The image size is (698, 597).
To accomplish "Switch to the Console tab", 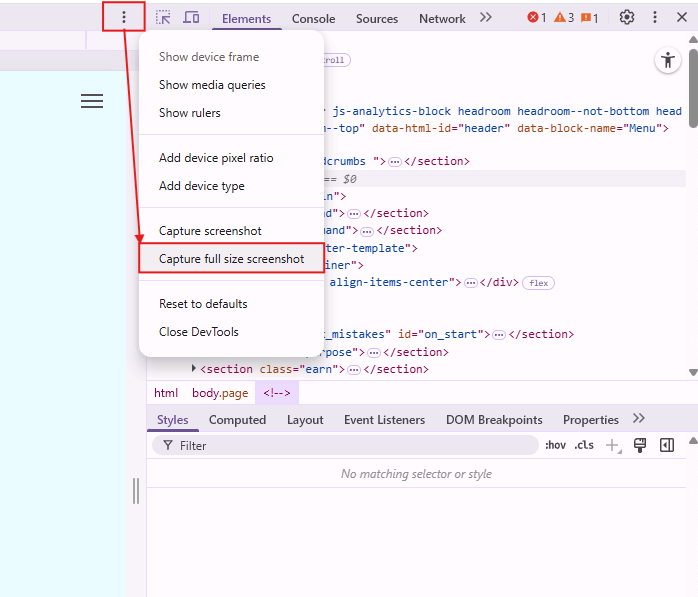I will click(x=313, y=18).
